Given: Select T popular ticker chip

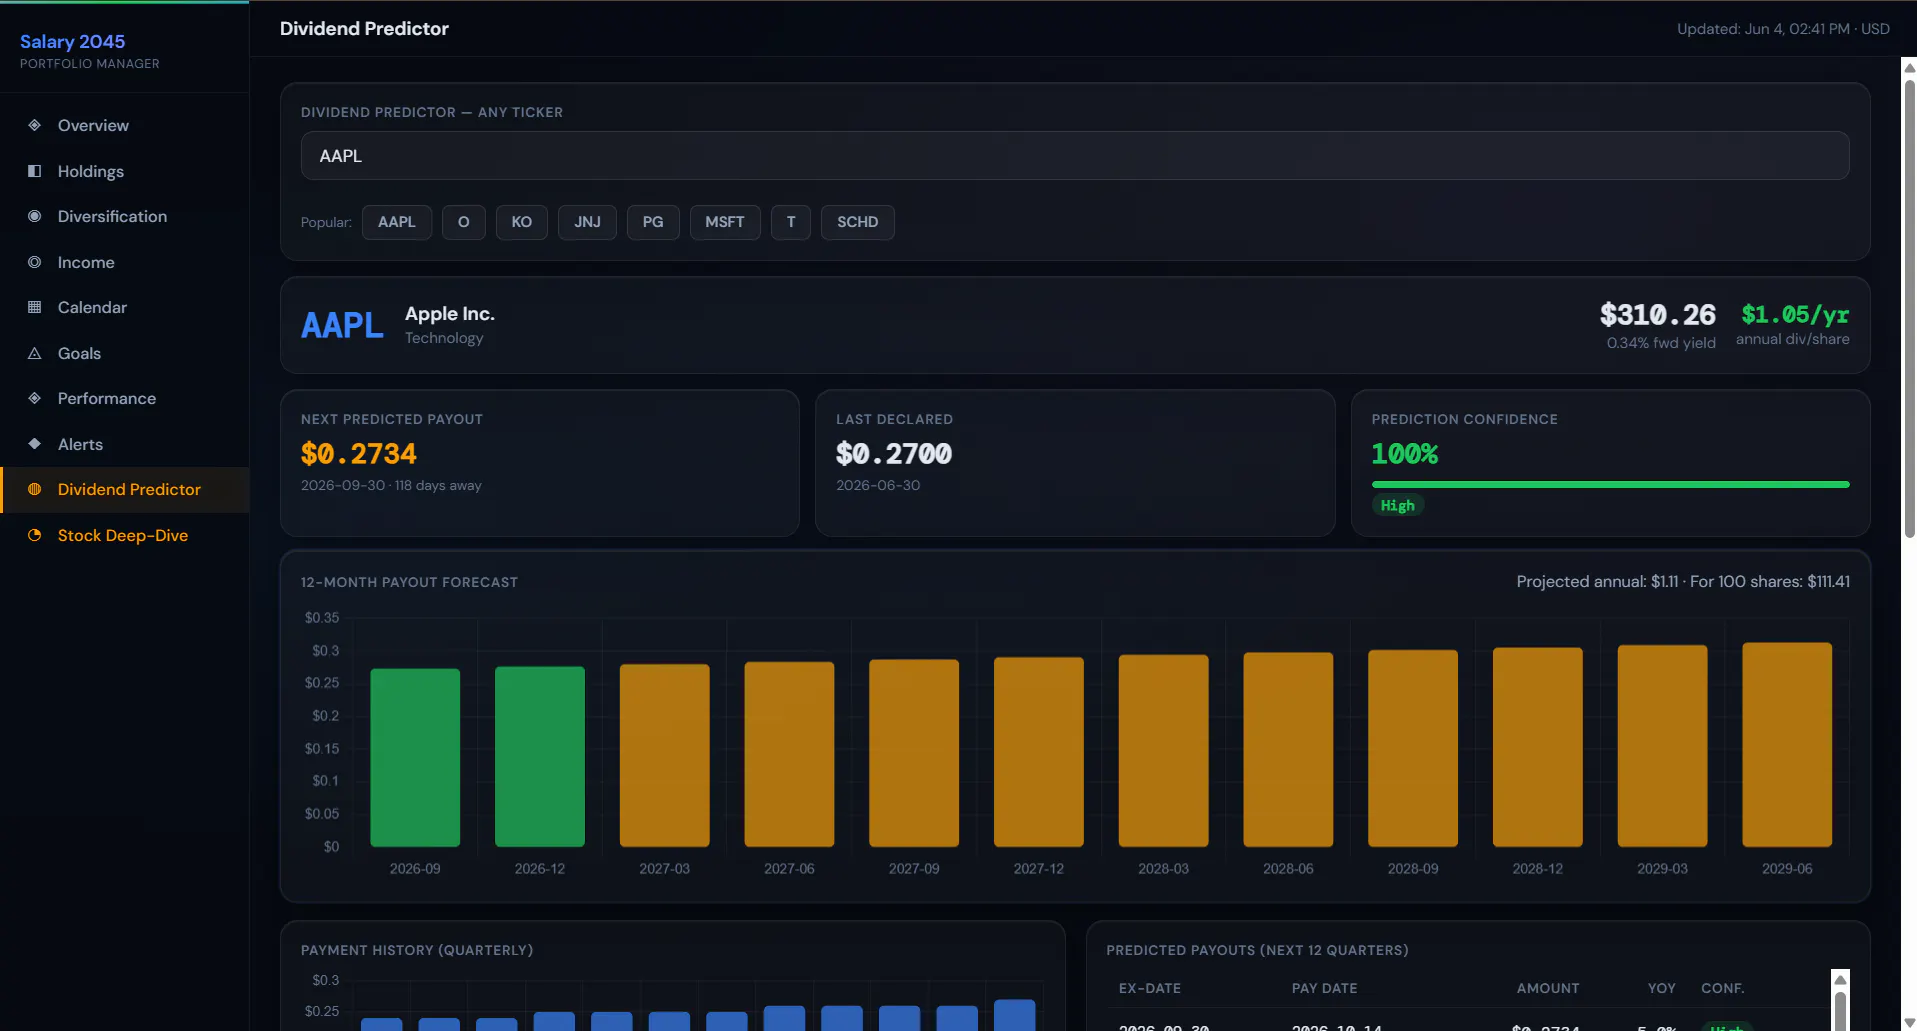Looking at the screenshot, I should 791,222.
